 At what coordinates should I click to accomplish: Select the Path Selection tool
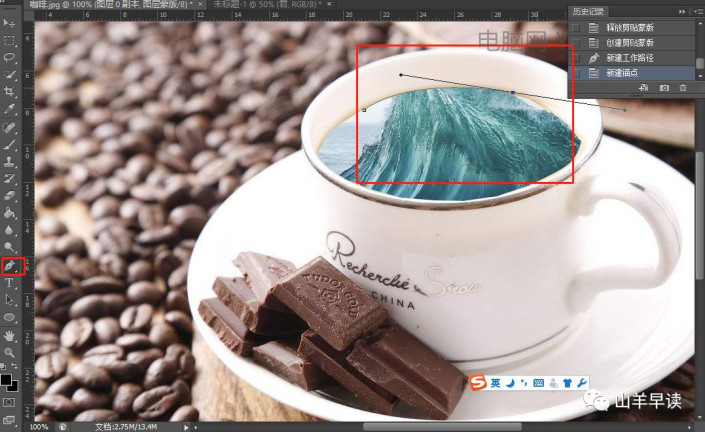[9, 300]
